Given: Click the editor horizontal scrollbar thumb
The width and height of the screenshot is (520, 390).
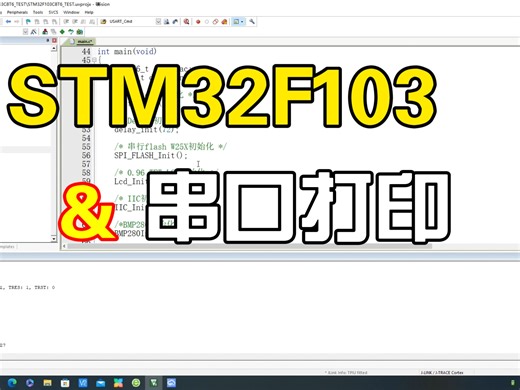Looking at the screenshot, I should [250, 246].
